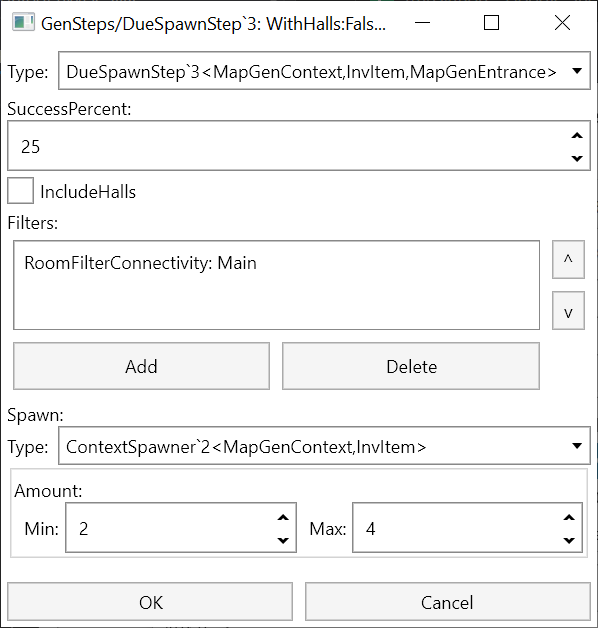Decrease SuccessPercent with down arrow

(x=577, y=158)
